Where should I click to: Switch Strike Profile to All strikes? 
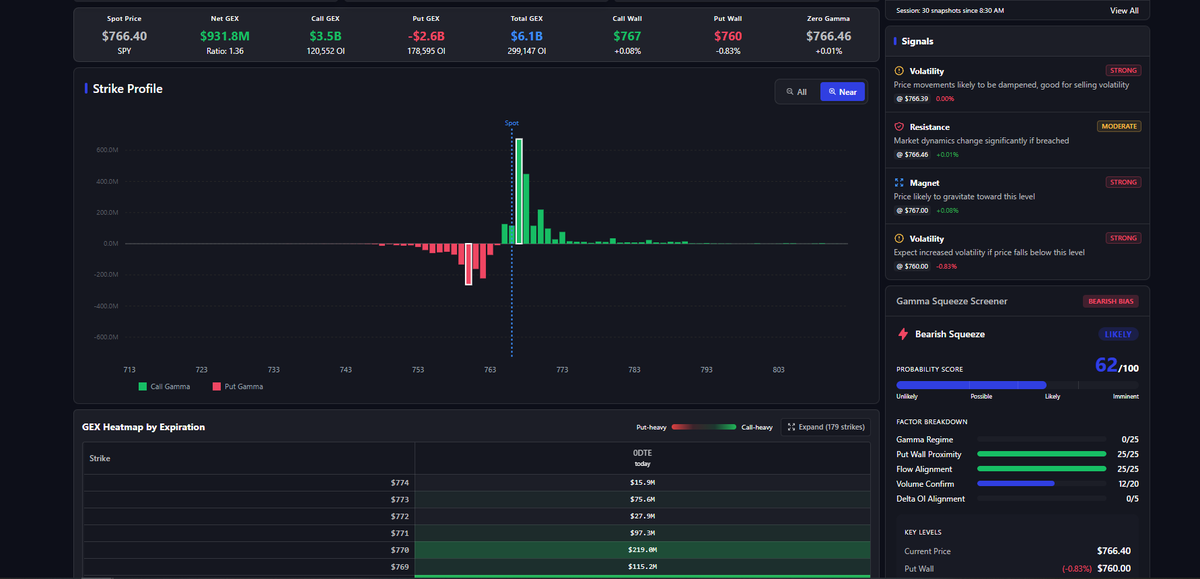[796, 92]
